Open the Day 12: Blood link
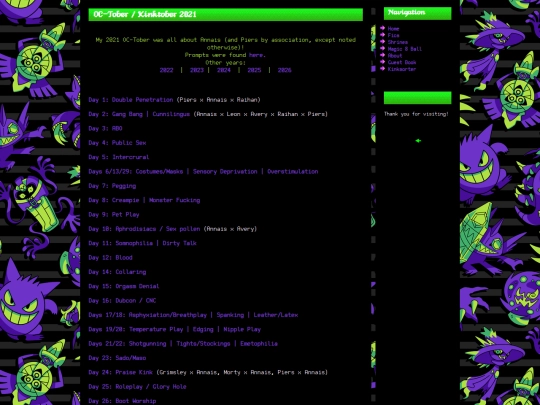Image resolution: width=540 pixels, height=405 pixels. pyautogui.click(x=111, y=258)
